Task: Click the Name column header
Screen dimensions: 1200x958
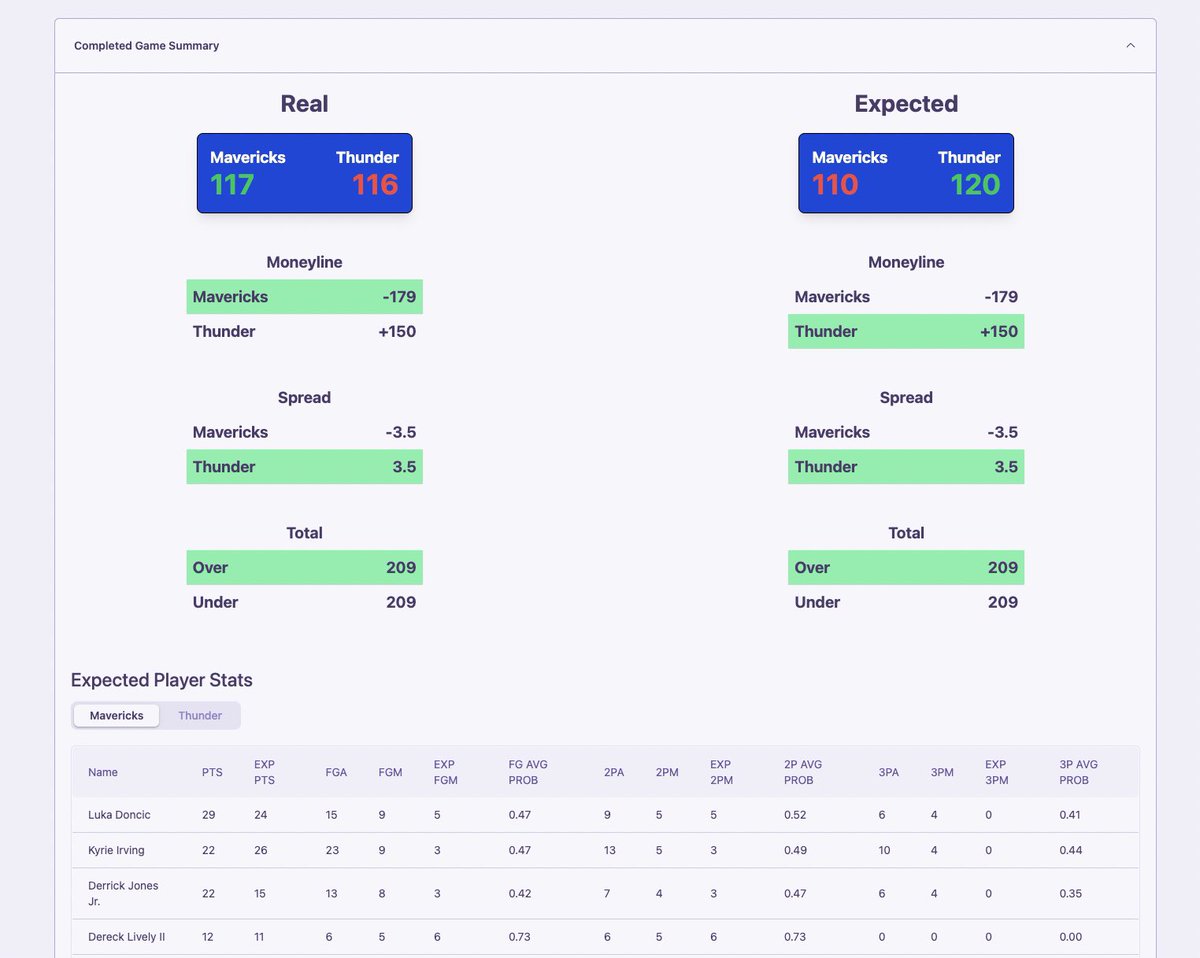Action: point(103,772)
